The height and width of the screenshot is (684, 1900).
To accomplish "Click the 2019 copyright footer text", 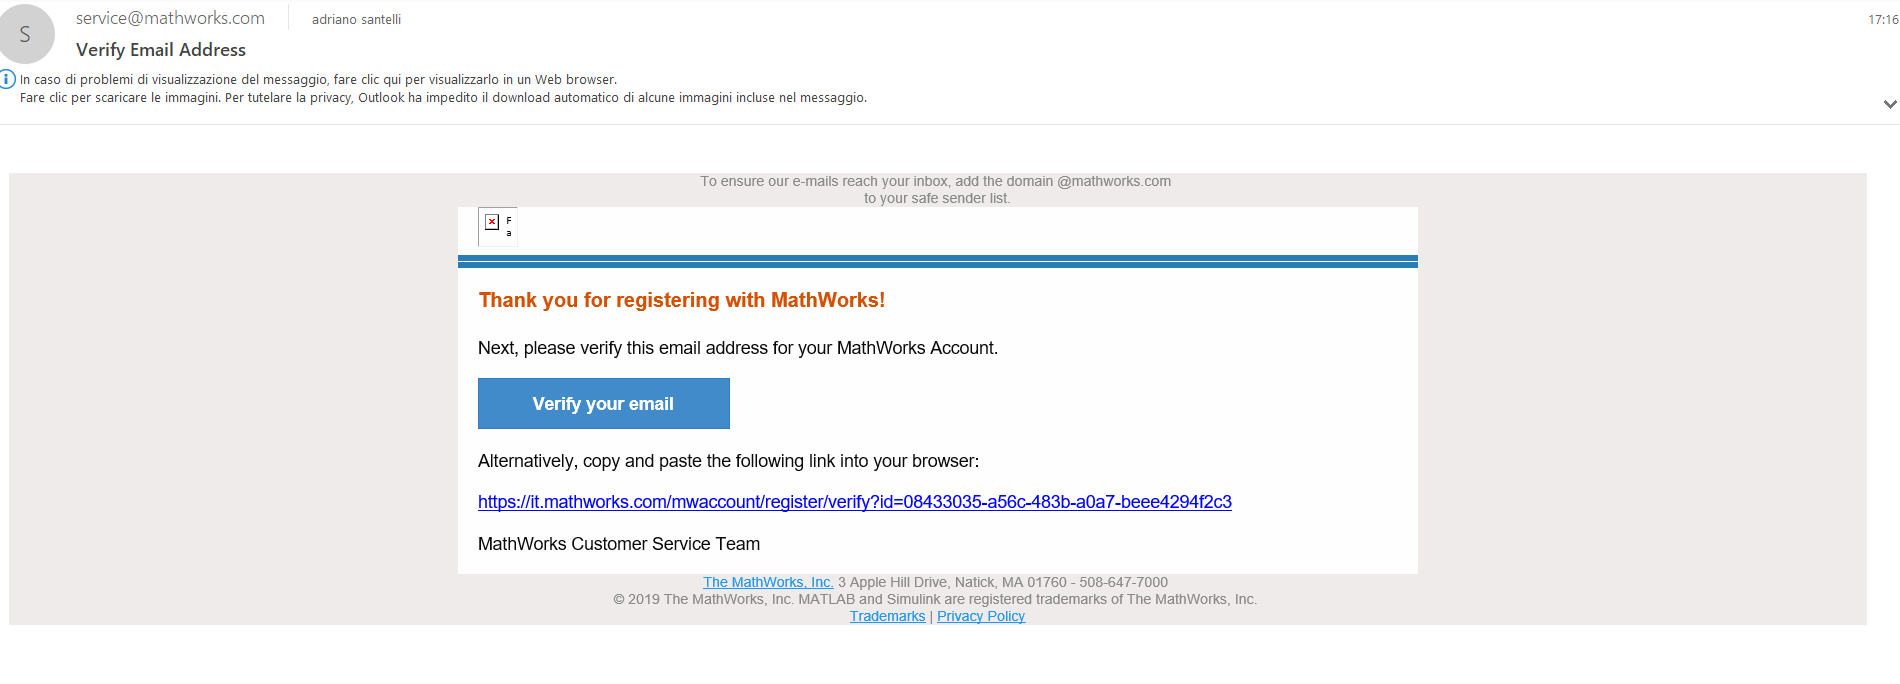I will point(935,599).
